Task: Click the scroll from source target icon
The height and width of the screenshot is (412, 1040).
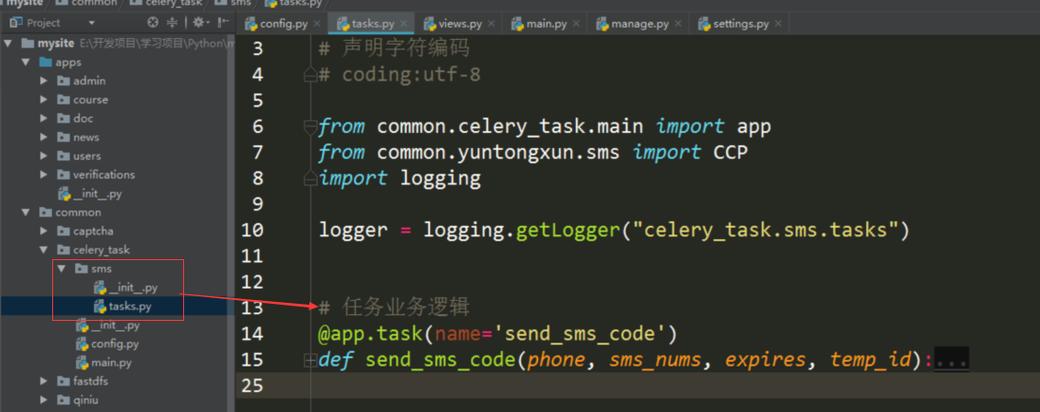Action: point(153,23)
